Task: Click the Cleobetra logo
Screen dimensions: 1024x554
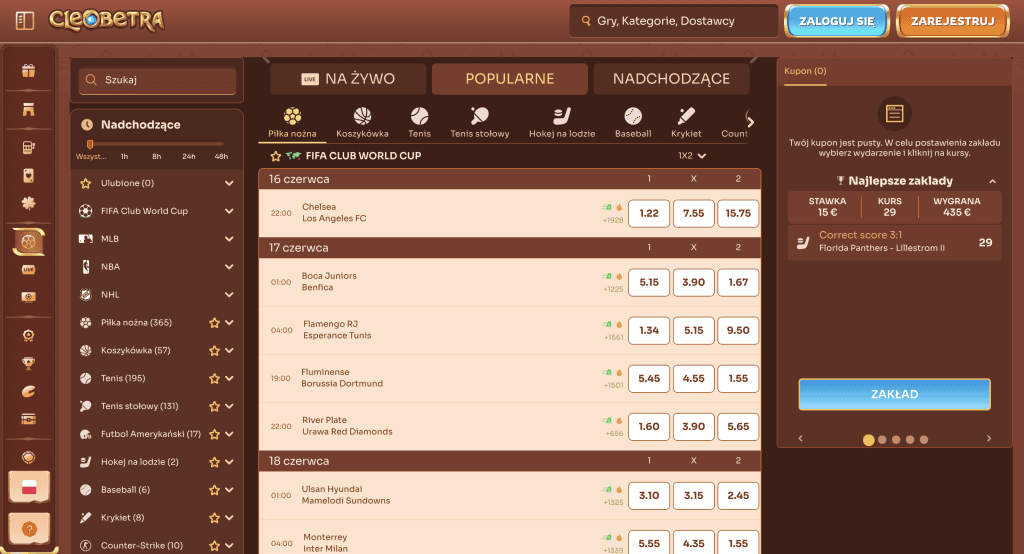Action: (x=106, y=20)
